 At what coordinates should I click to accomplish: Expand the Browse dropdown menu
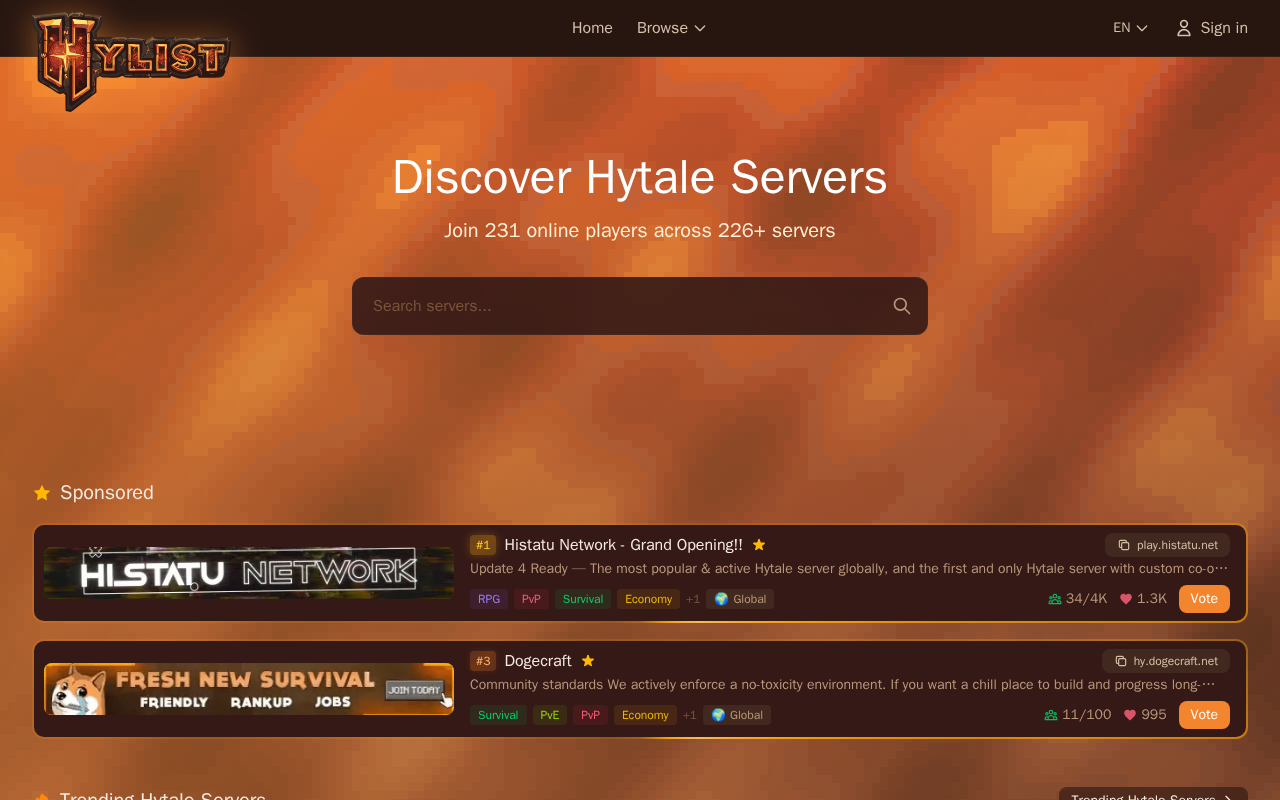(x=671, y=28)
